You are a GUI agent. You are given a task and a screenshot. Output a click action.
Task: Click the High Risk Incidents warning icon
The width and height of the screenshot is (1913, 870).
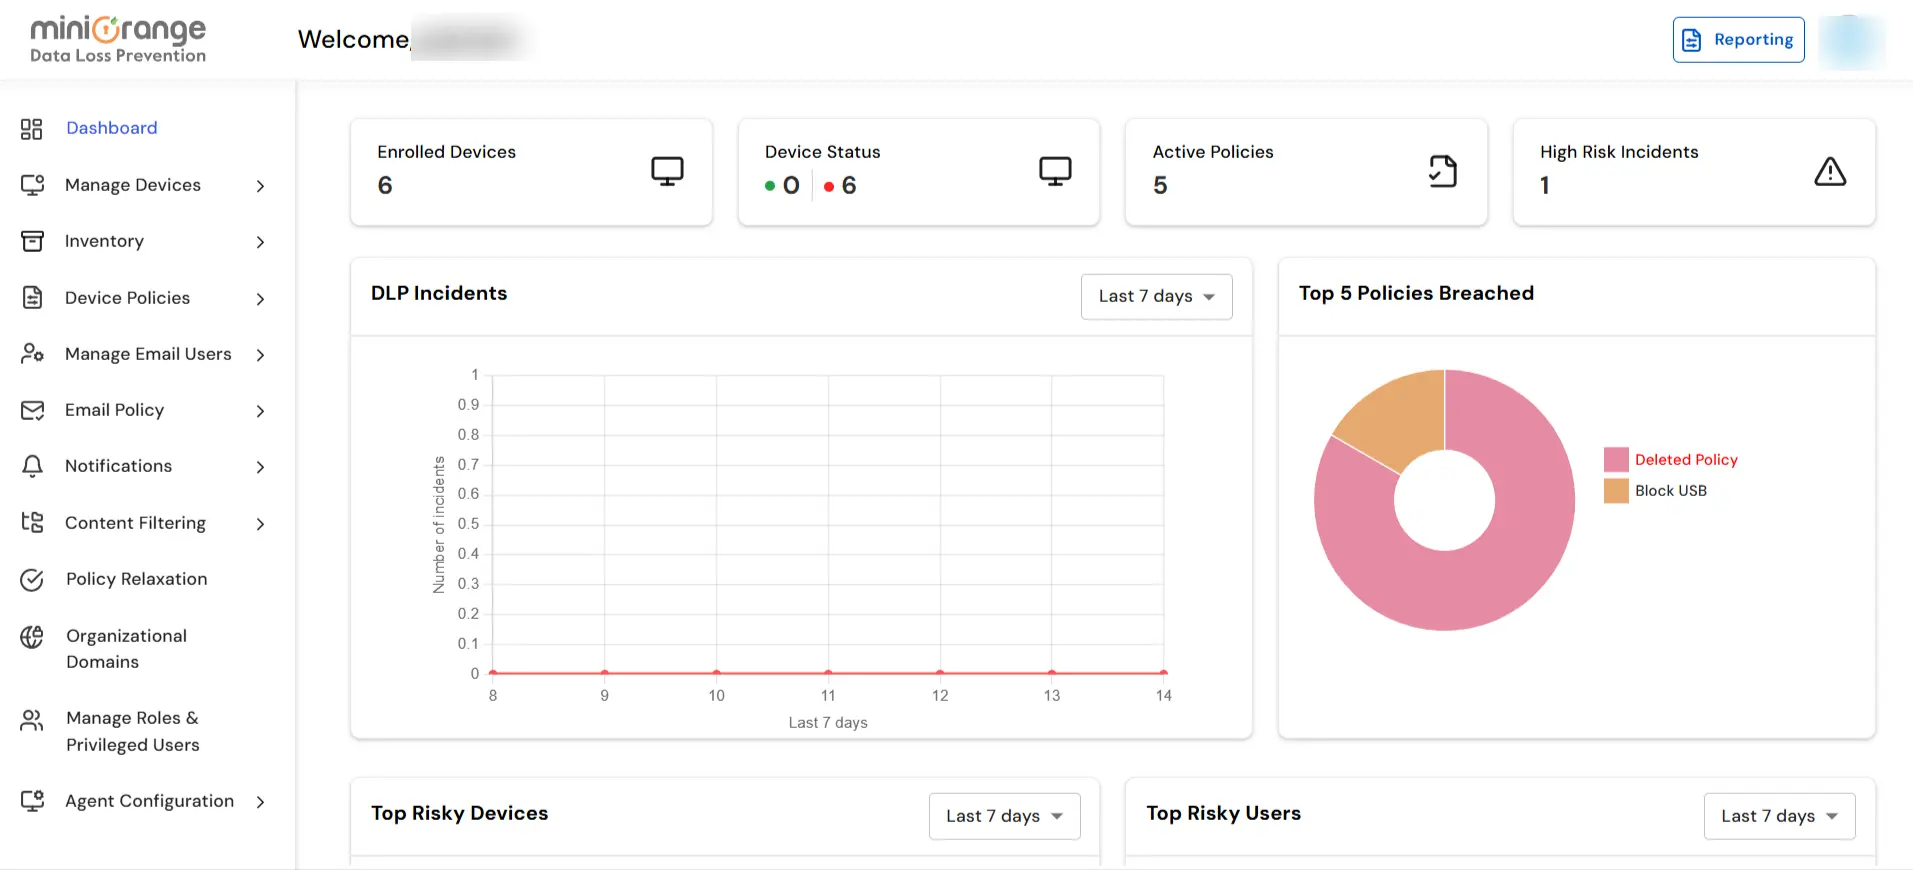(1830, 171)
